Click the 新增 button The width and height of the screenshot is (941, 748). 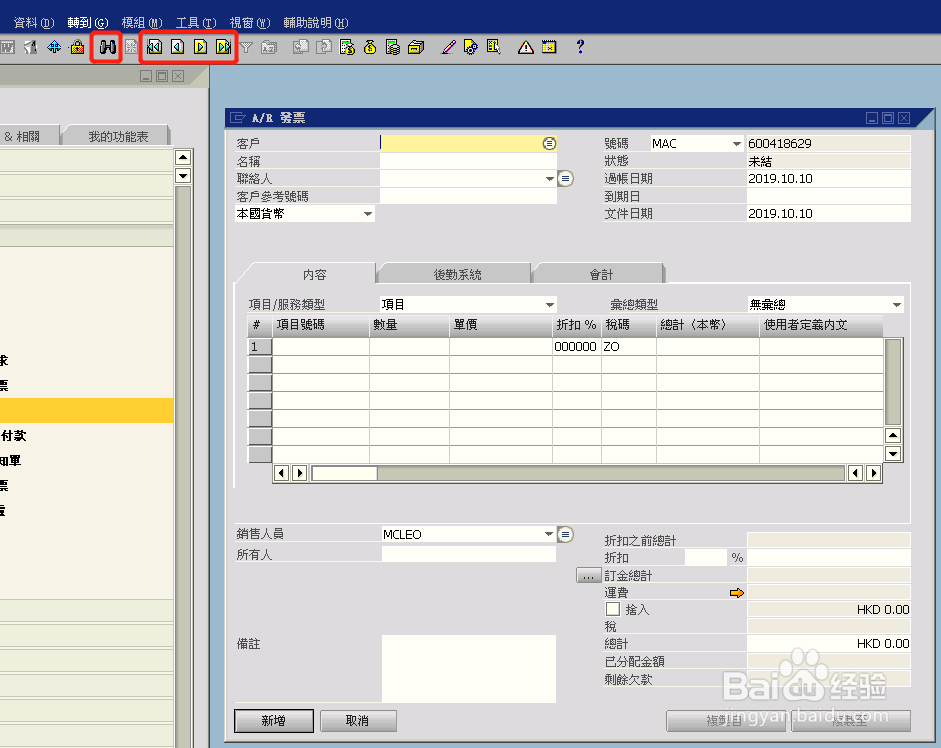[x=273, y=720]
